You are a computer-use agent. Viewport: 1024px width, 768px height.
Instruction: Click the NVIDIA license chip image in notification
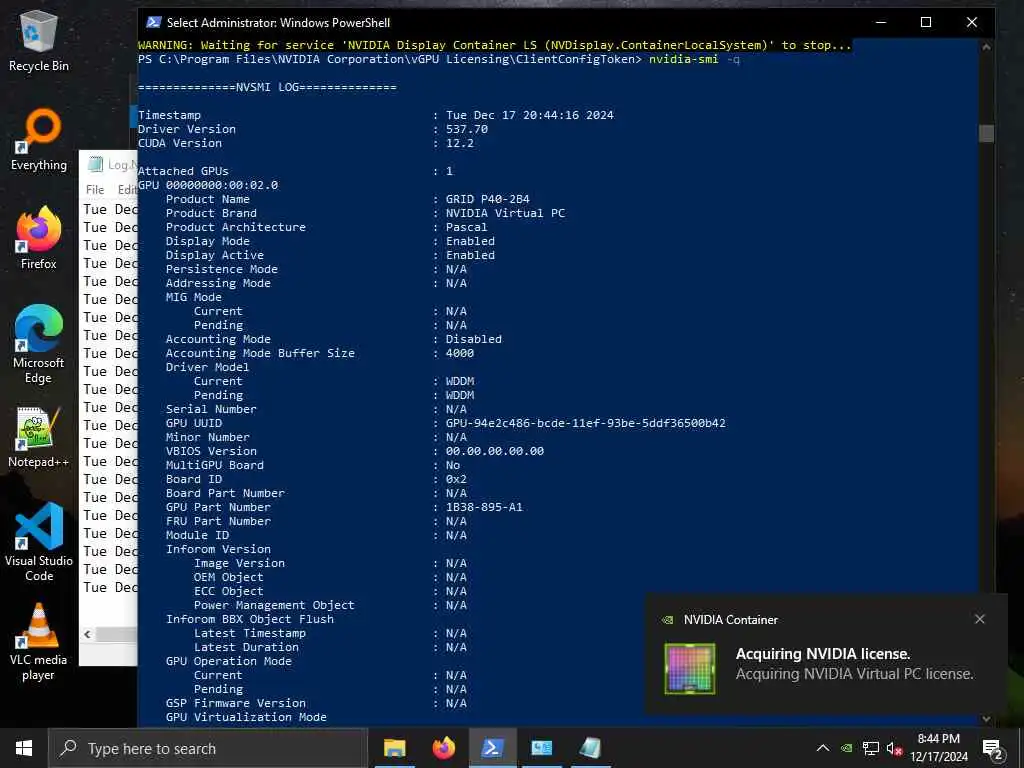690,668
